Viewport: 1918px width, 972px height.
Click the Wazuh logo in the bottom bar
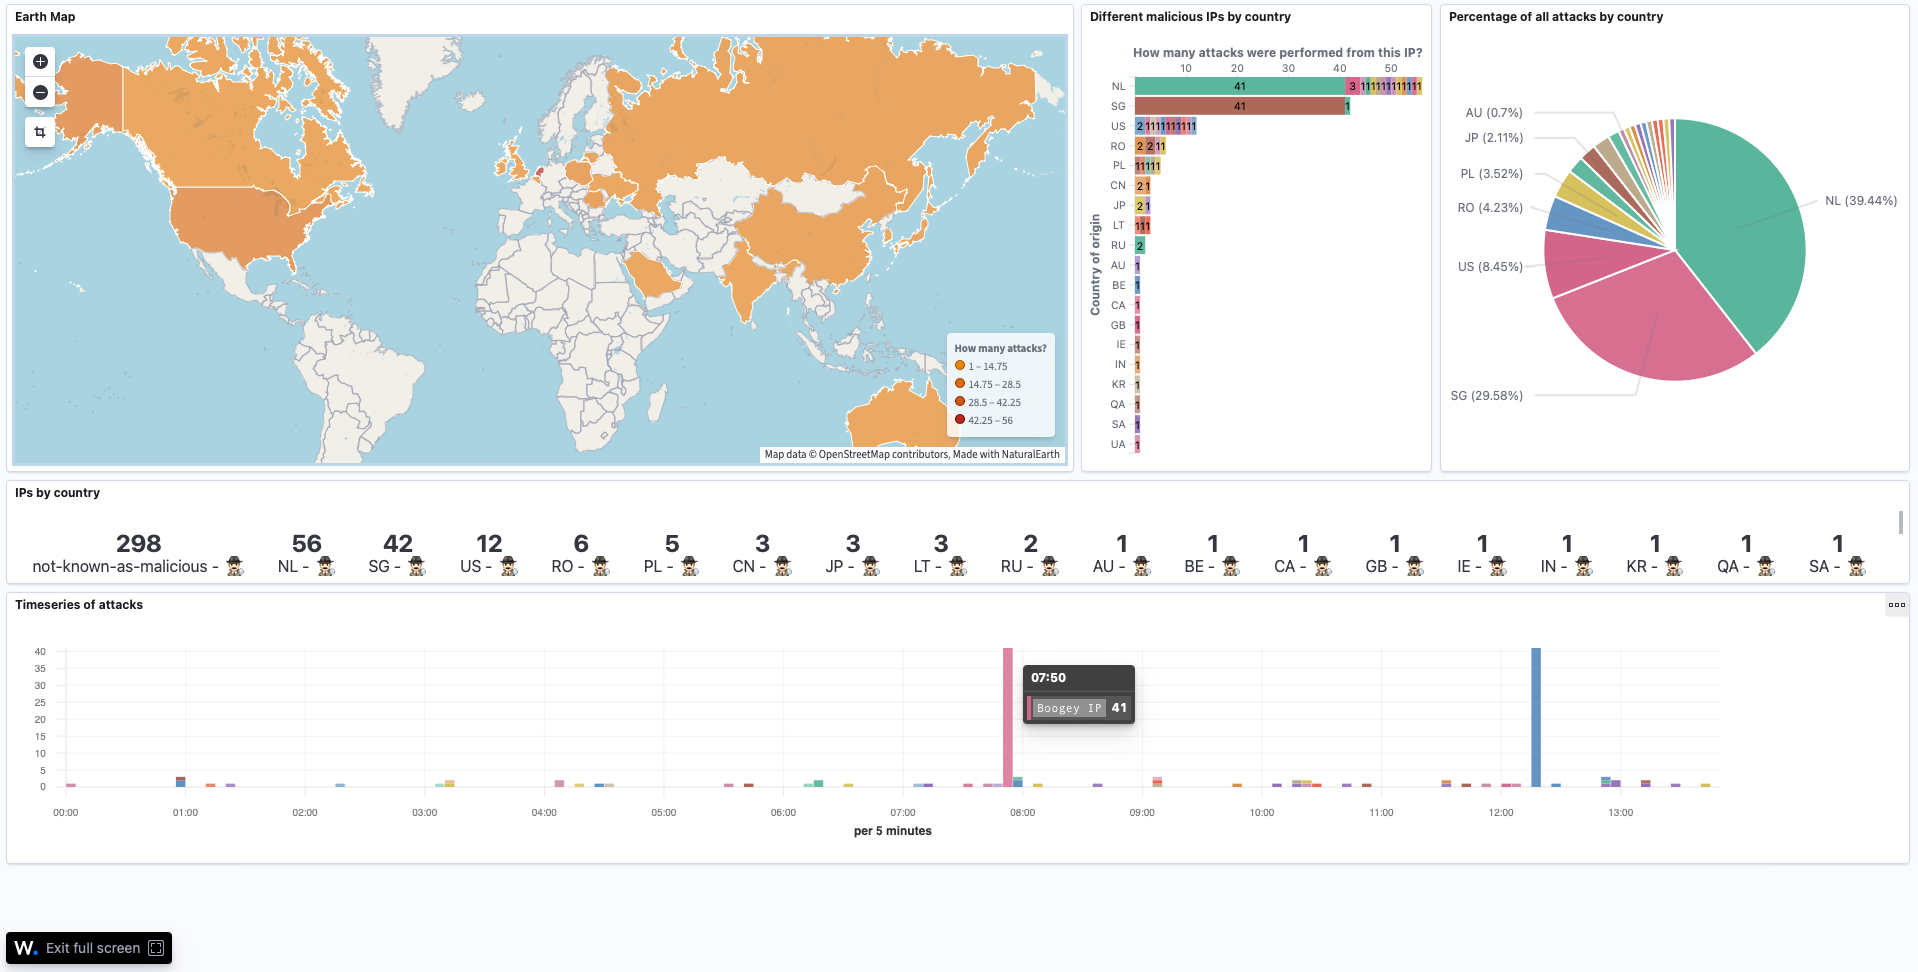(x=25, y=947)
